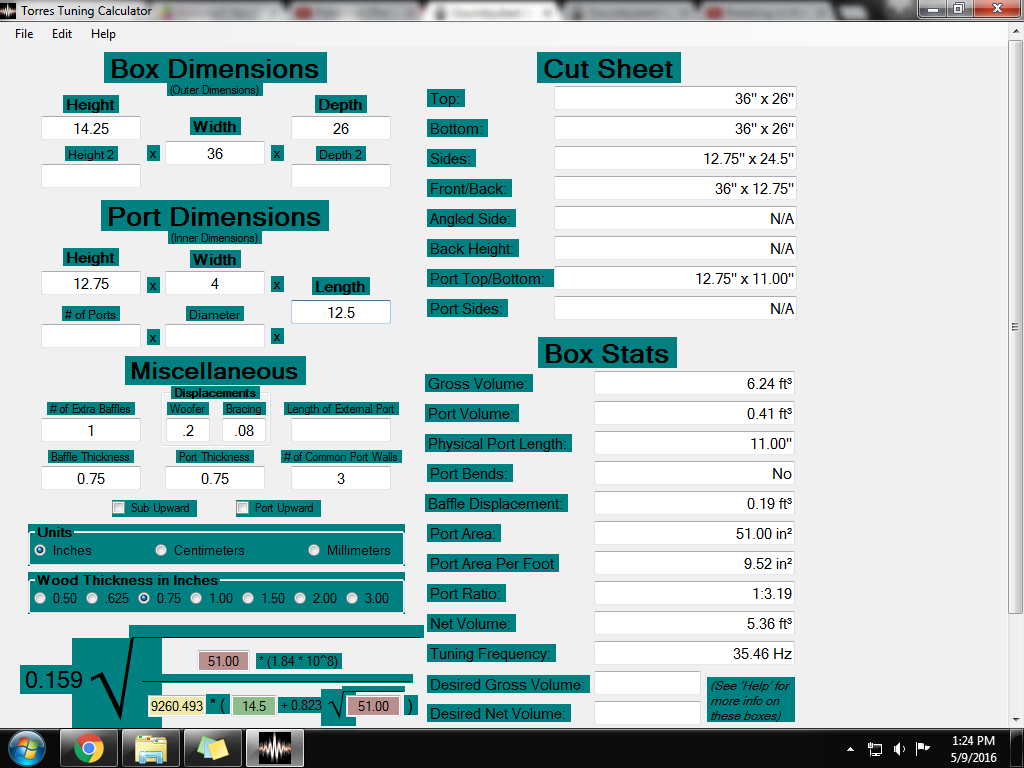The height and width of the screenshot is (768, 1024).
Task: Click the Desired Net Volume field
Action: tap(647, 713)
